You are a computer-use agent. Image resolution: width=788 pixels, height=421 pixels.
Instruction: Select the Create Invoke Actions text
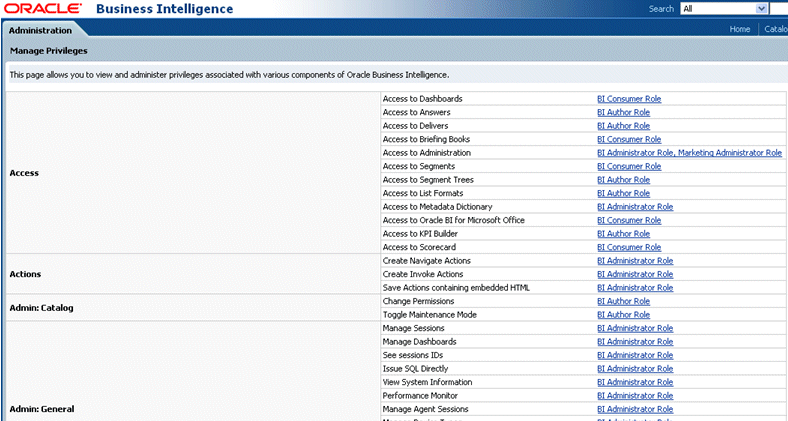(x=423, y=274)
